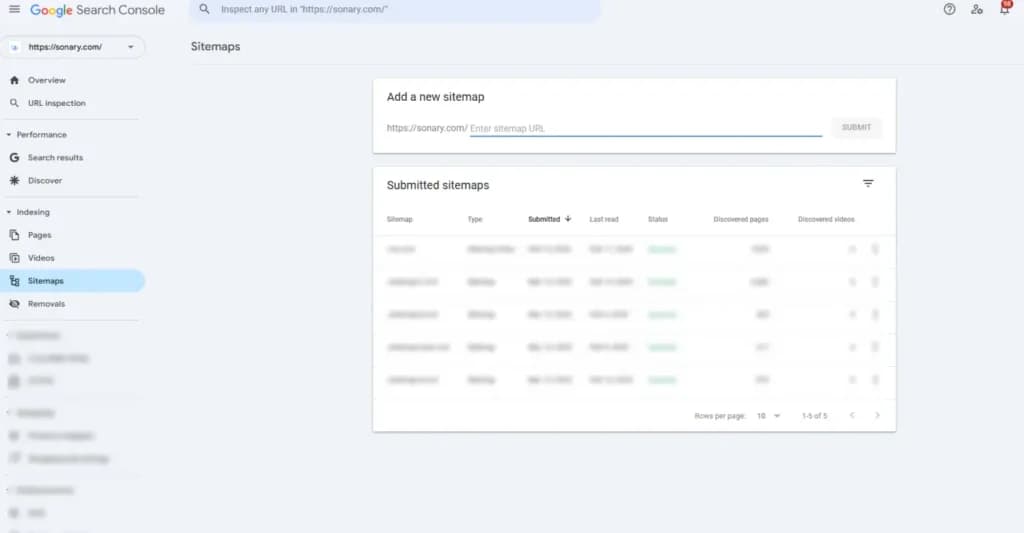Click the Sitemaps page title
Screen dimensions: 1024x533
tap(216, 46)
